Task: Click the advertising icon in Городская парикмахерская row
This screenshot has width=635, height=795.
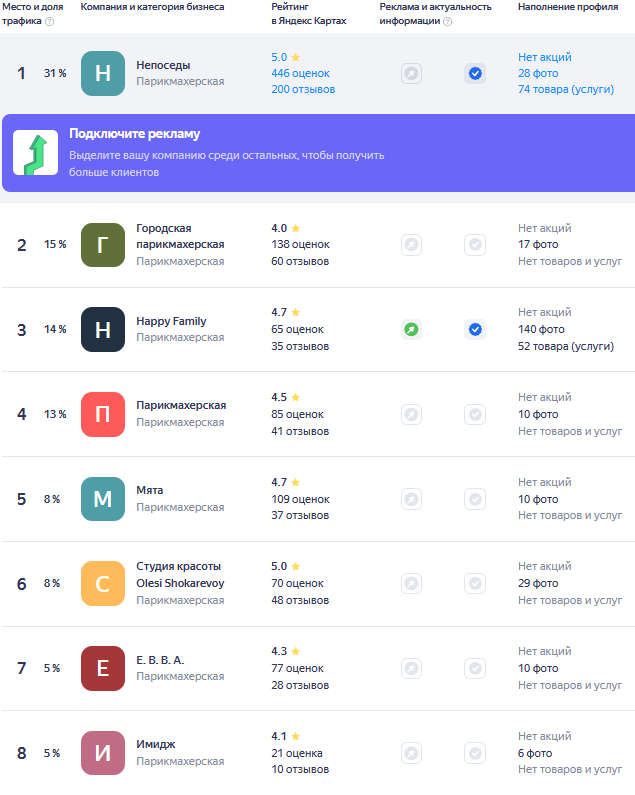Action: [x=411, y=245]
